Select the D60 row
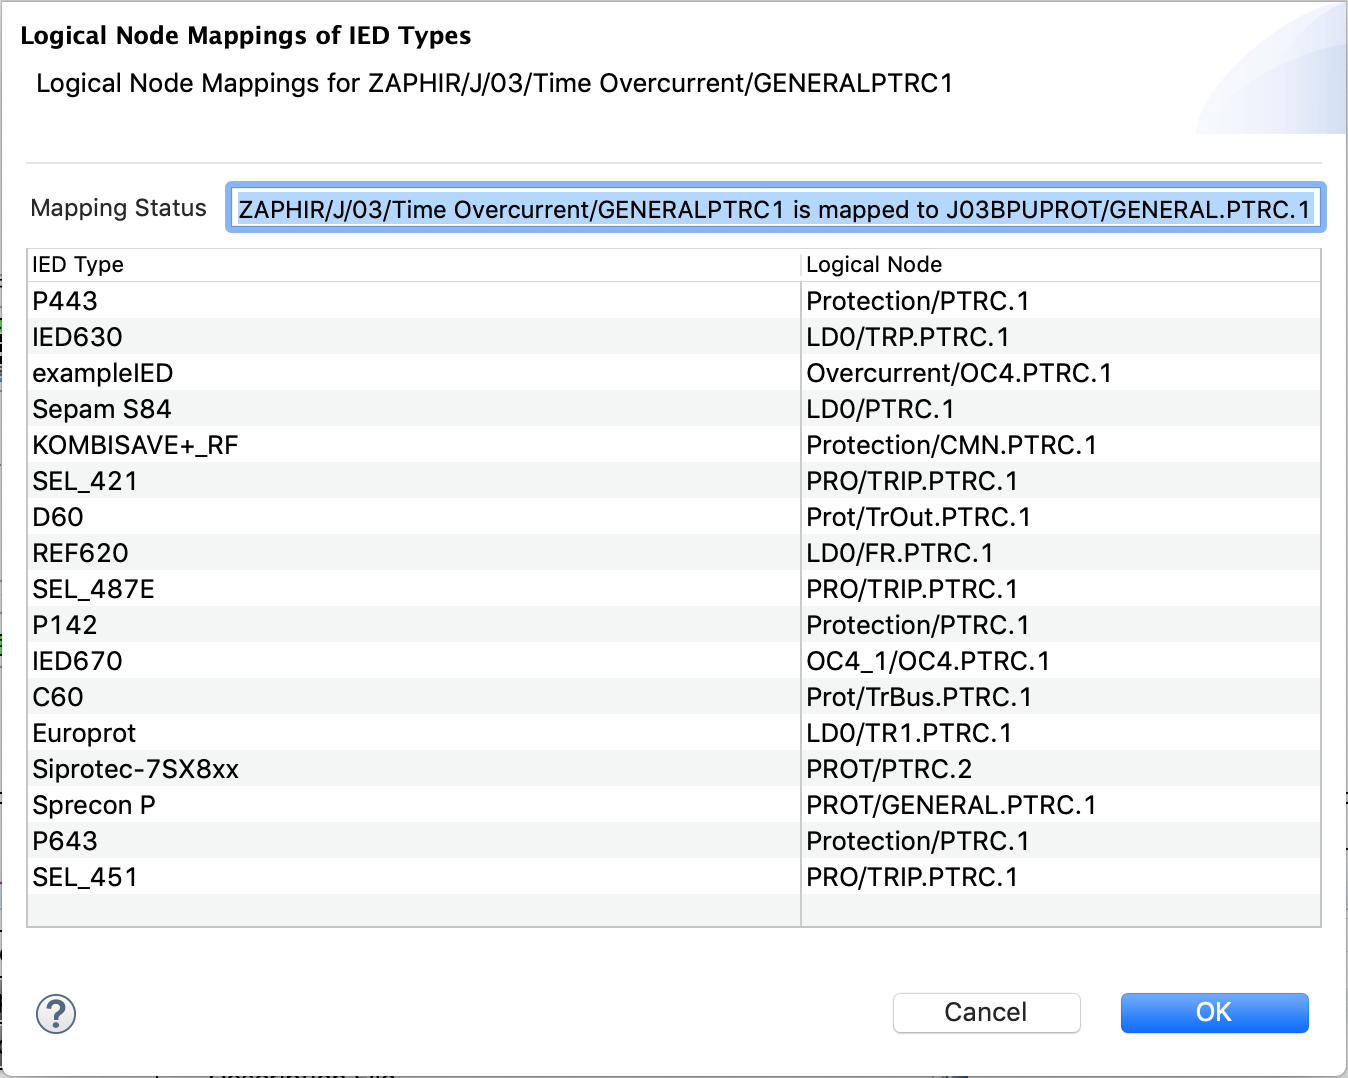 [58, 517]
